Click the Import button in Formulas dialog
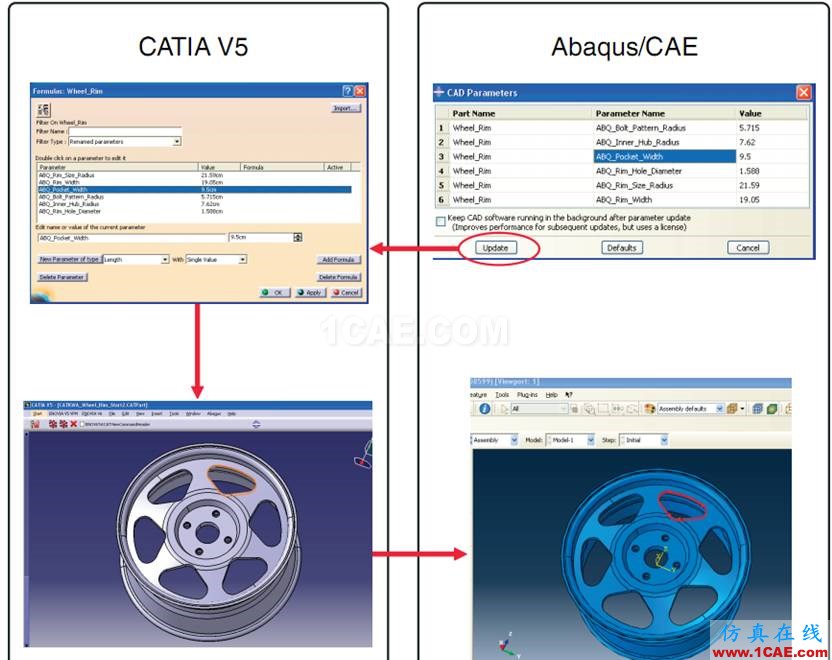 click(346, 108)
